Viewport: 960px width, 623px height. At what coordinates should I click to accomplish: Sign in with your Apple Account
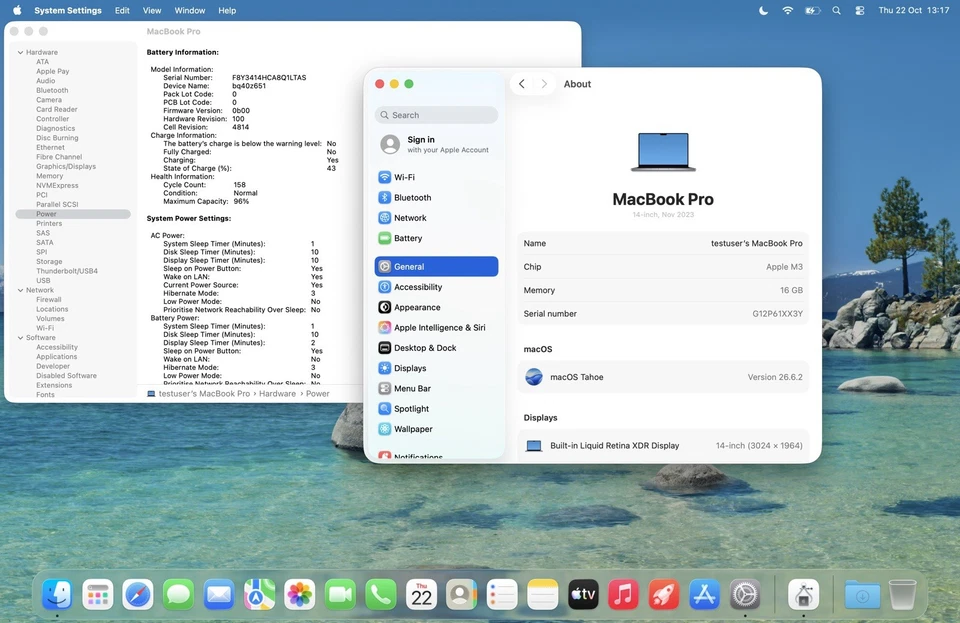click(436, 144)
